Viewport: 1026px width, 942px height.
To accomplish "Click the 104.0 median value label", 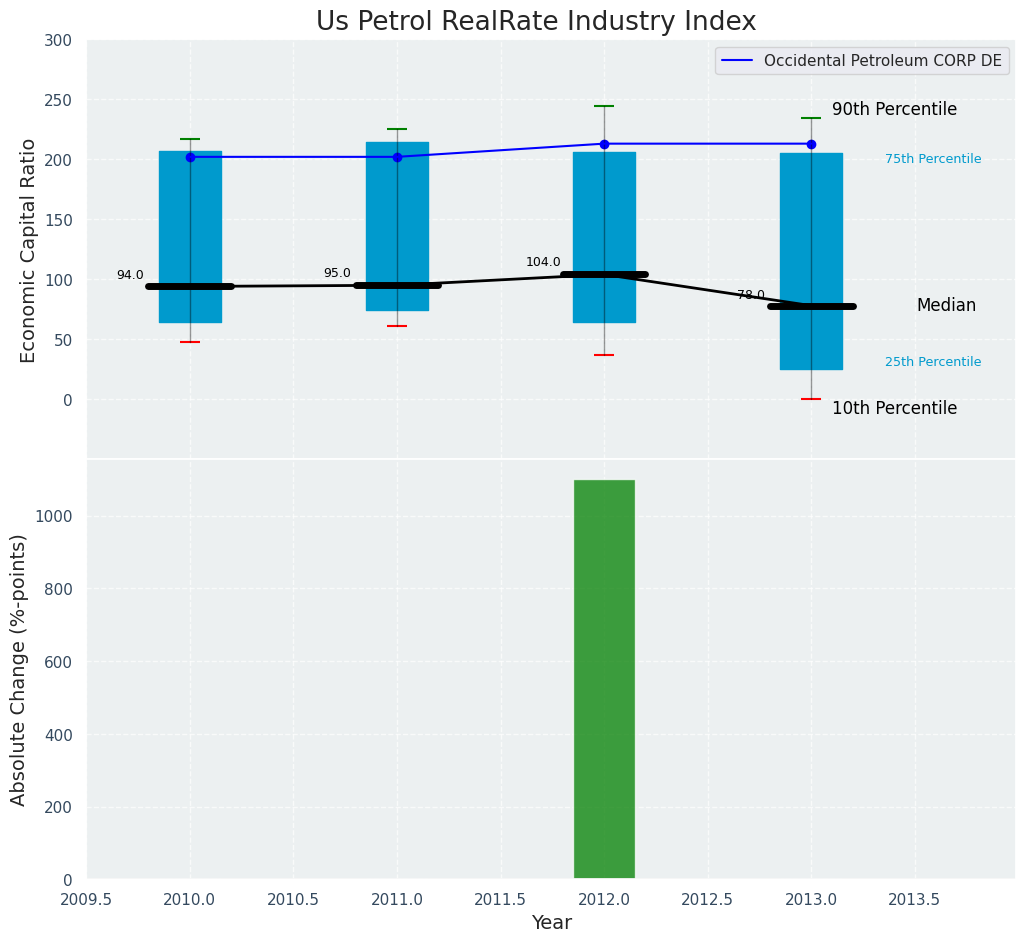I will coord(543,262).
